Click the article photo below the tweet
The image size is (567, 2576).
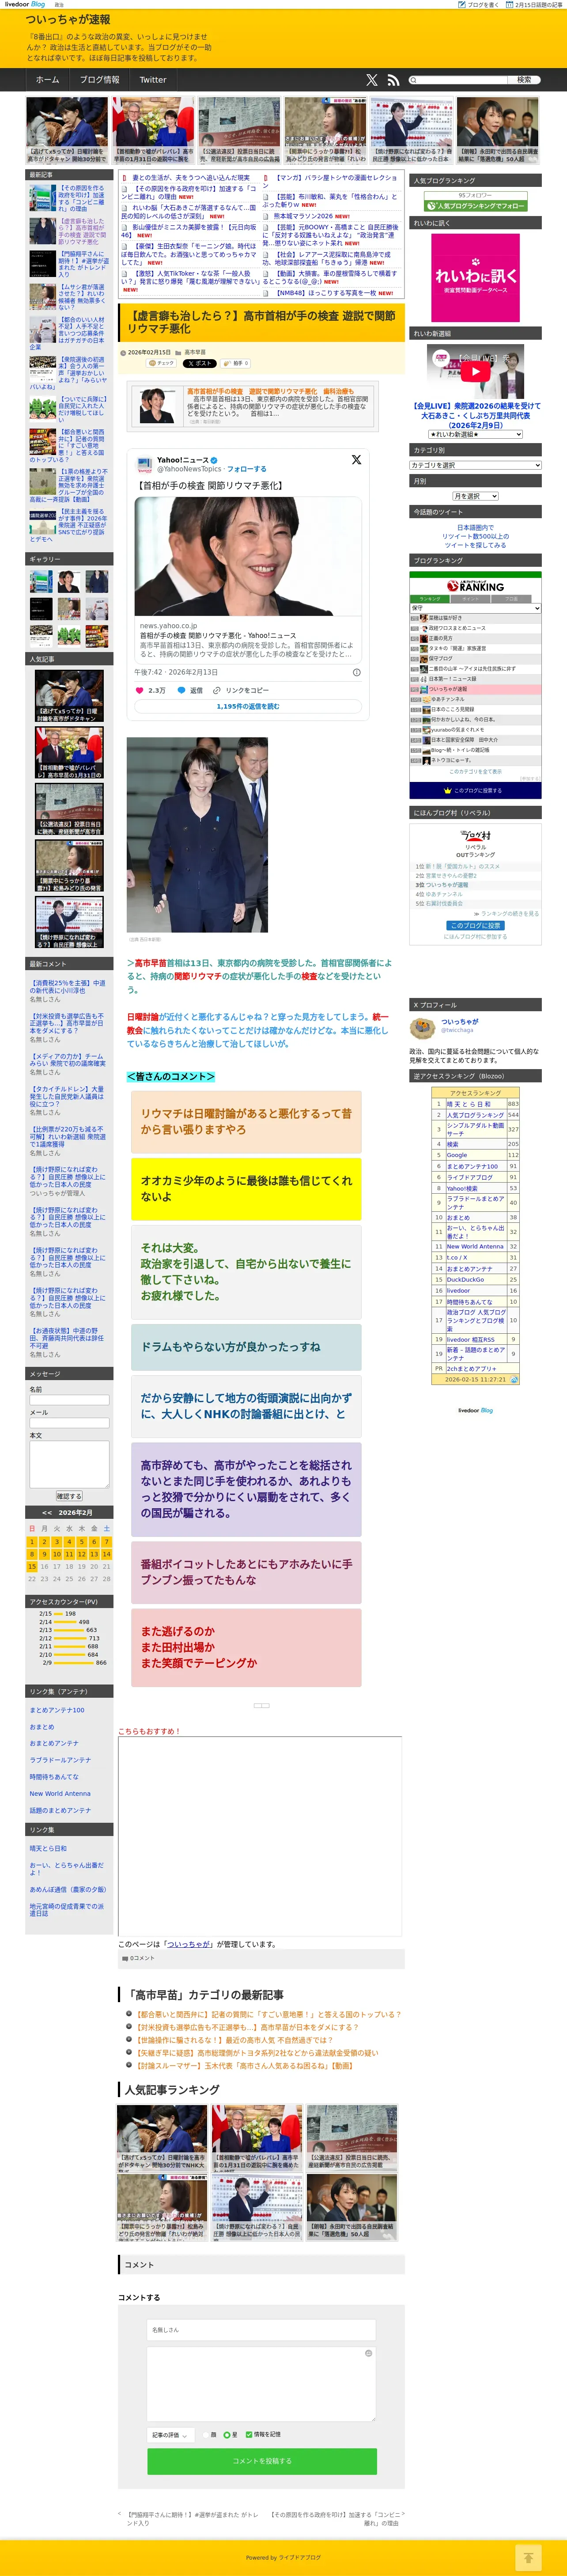197,835
